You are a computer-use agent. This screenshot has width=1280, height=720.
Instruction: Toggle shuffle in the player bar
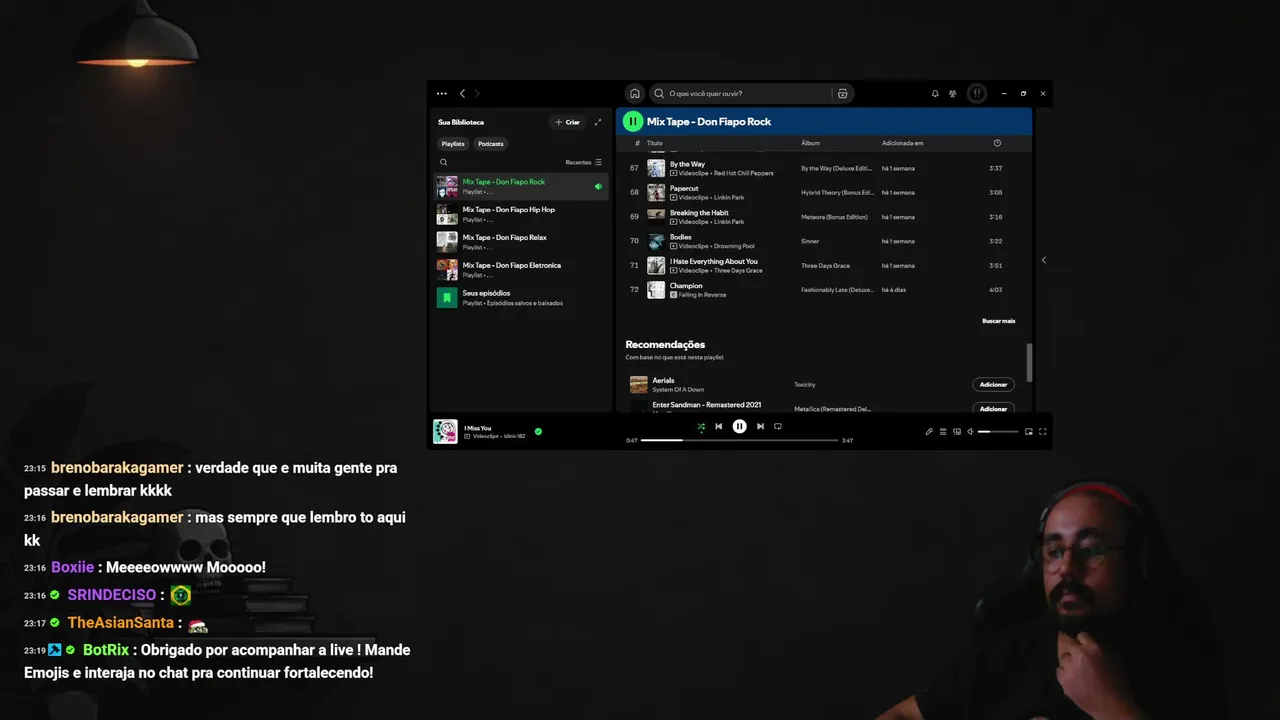[701, 426]
